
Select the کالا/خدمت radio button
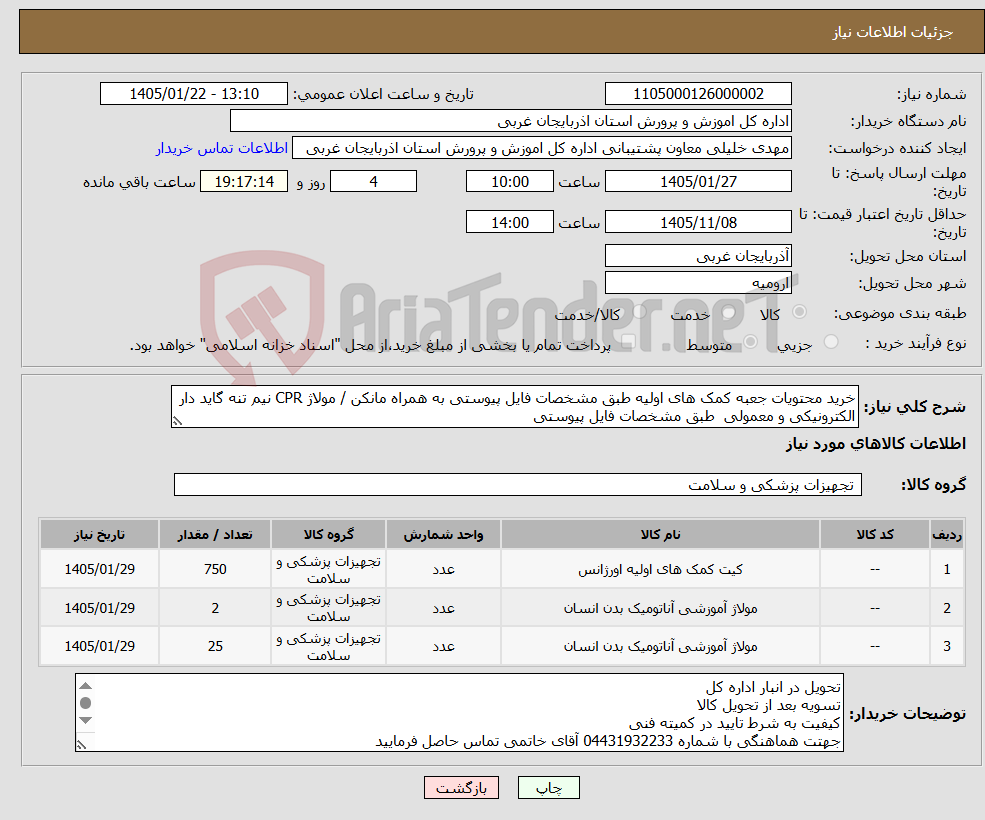coord(639,312)
